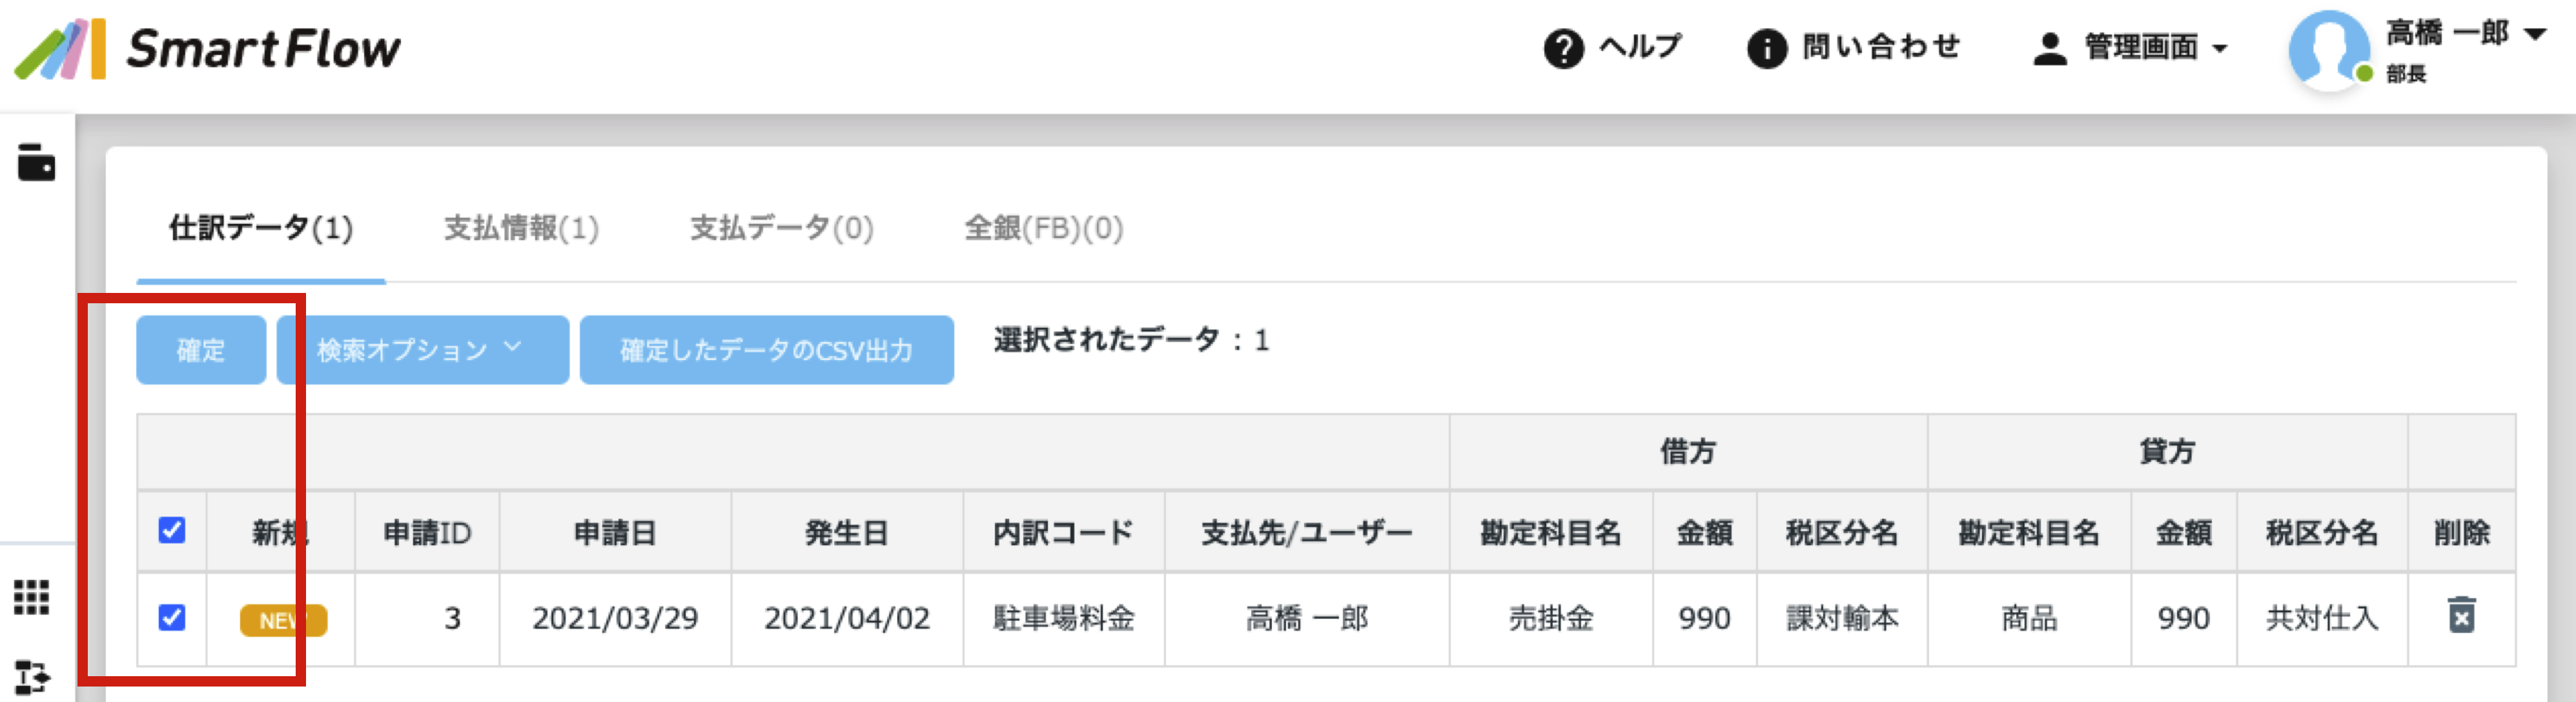Click the workflow tree icon in sidebar
Image resolution: width=2576 pixels, height=702 pixels.
coord(32,678)
